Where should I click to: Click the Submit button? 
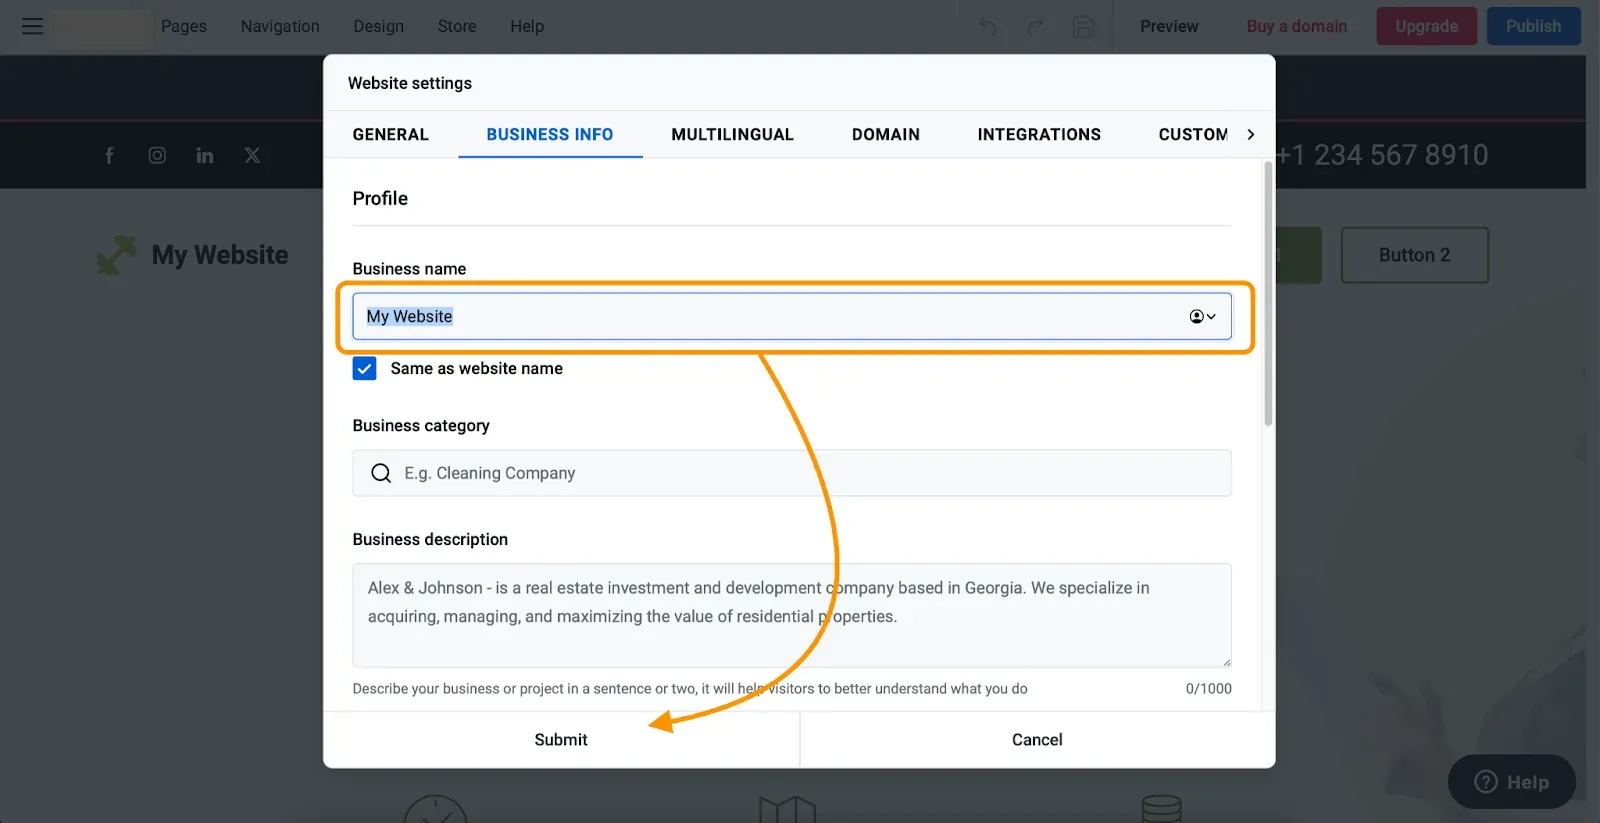[x=561, y=740]
